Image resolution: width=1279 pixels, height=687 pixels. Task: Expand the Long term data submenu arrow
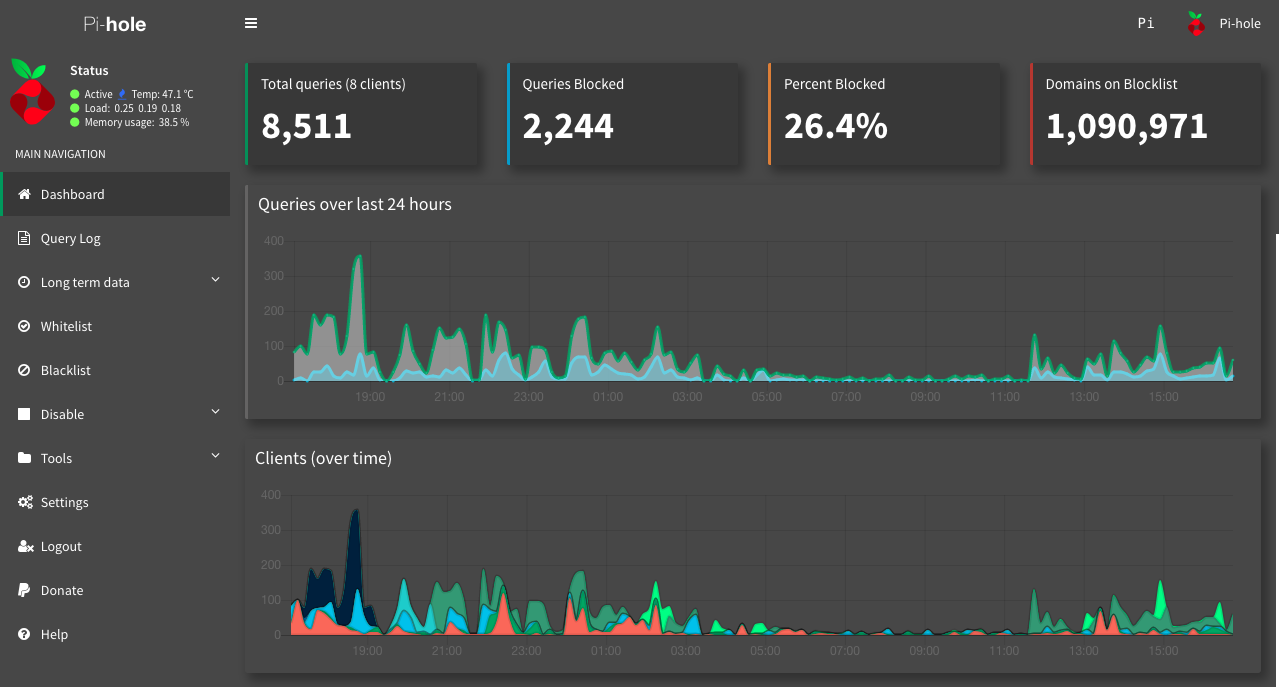[215, 281]
